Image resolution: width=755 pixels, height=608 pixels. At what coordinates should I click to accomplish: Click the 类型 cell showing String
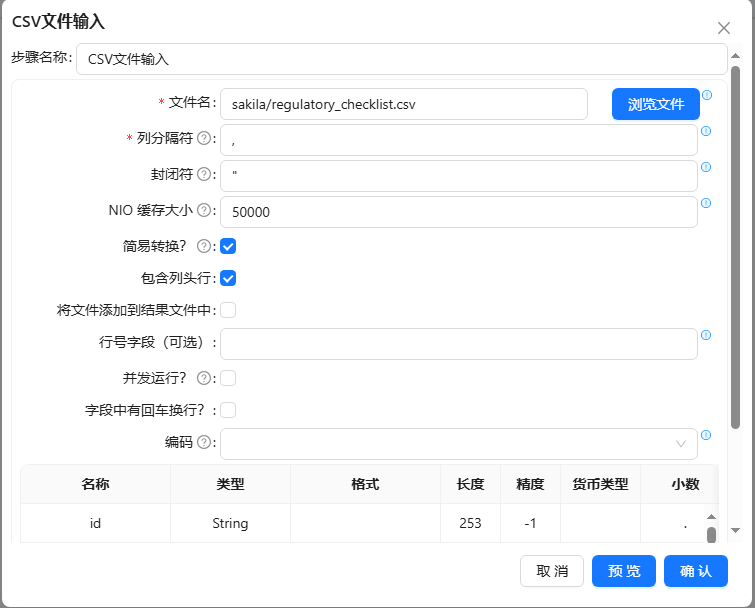click(230, 523)
